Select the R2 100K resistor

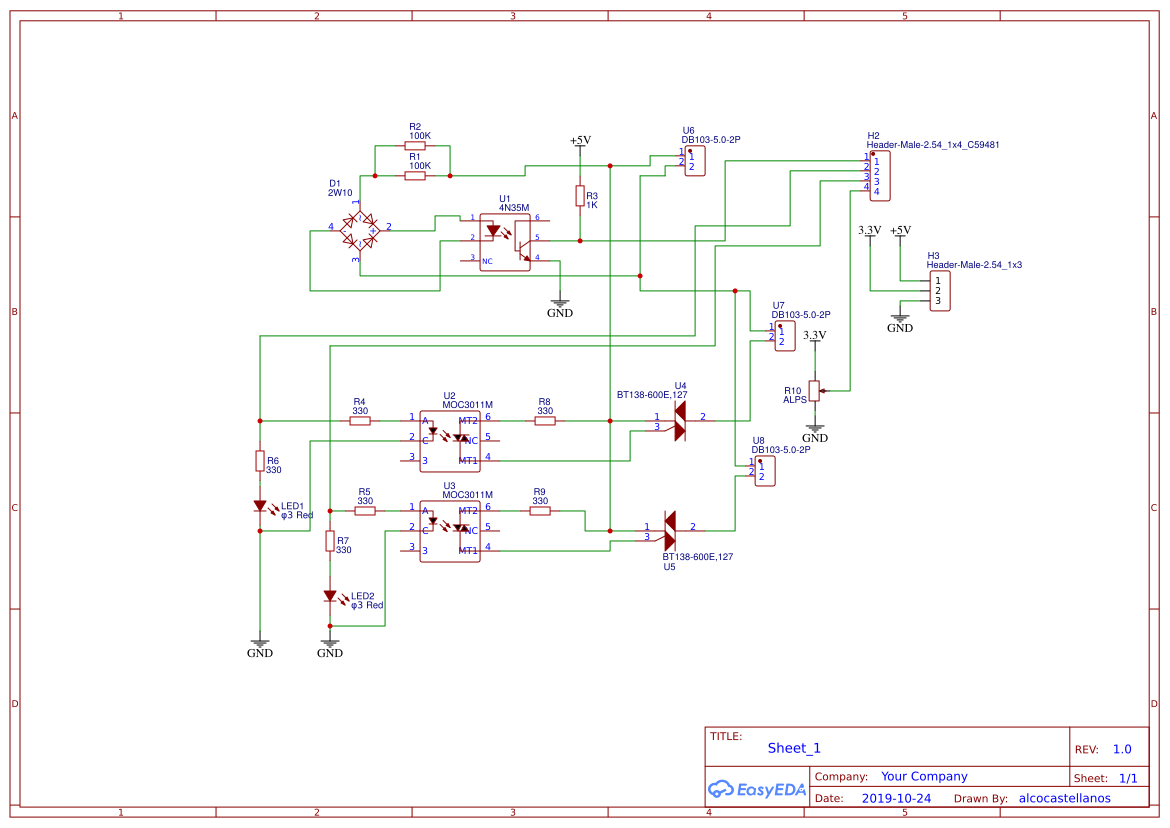coord(415,146)
